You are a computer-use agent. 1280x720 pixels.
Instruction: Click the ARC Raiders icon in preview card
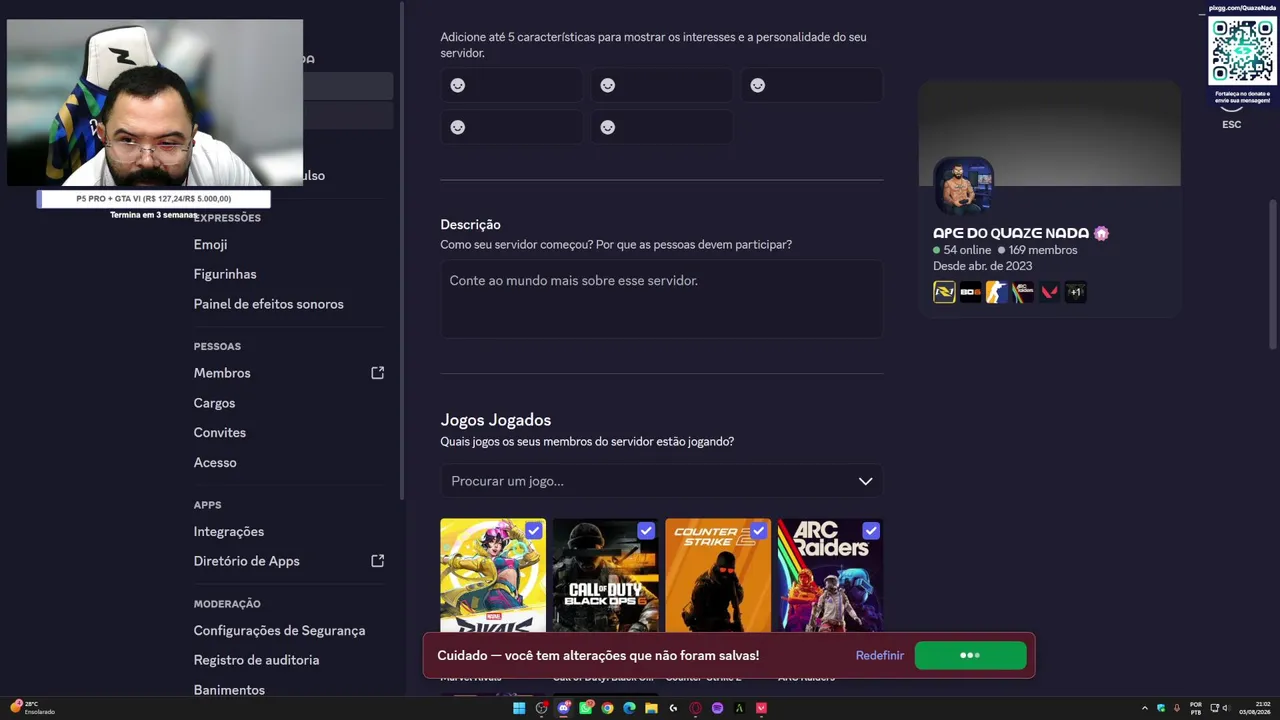pos(1022,292)
